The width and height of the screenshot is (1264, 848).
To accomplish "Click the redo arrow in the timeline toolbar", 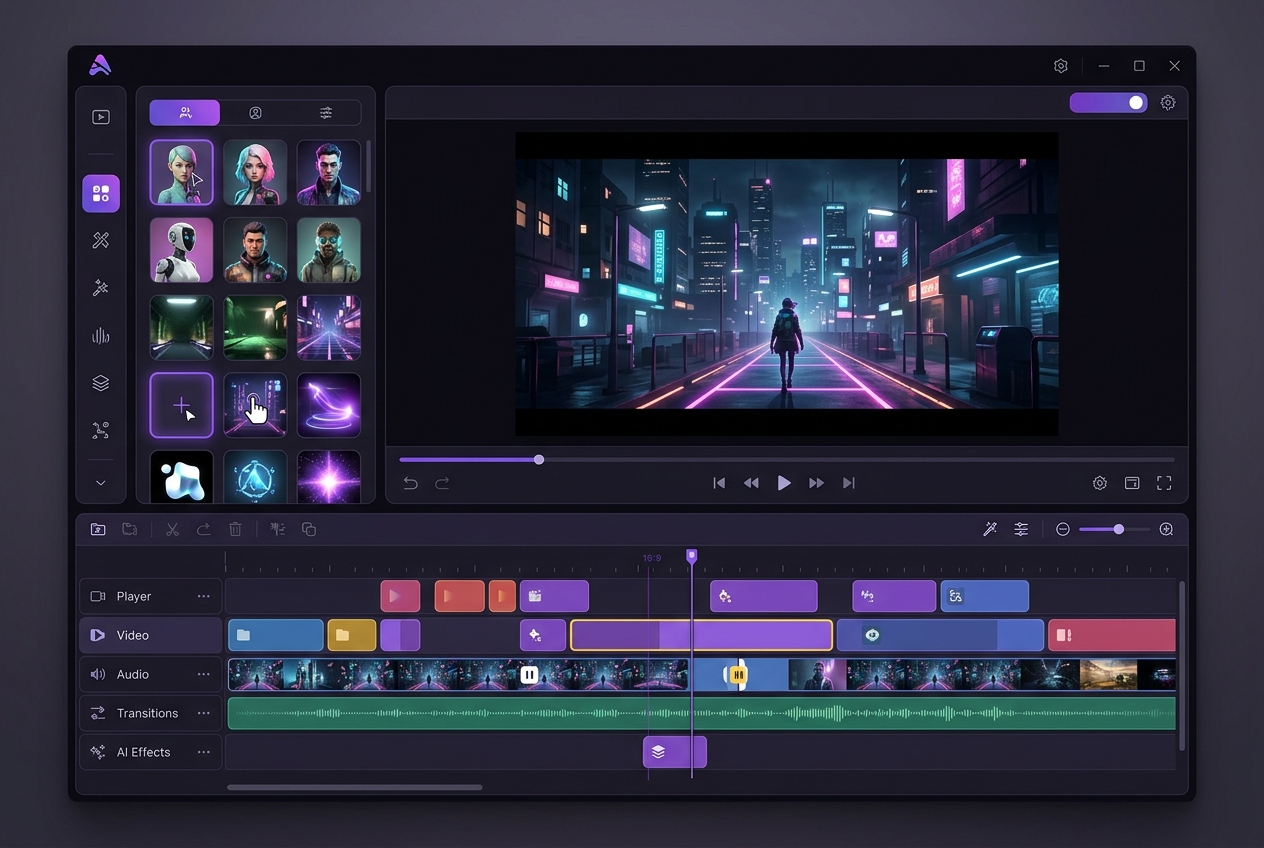I will point(204,529).
